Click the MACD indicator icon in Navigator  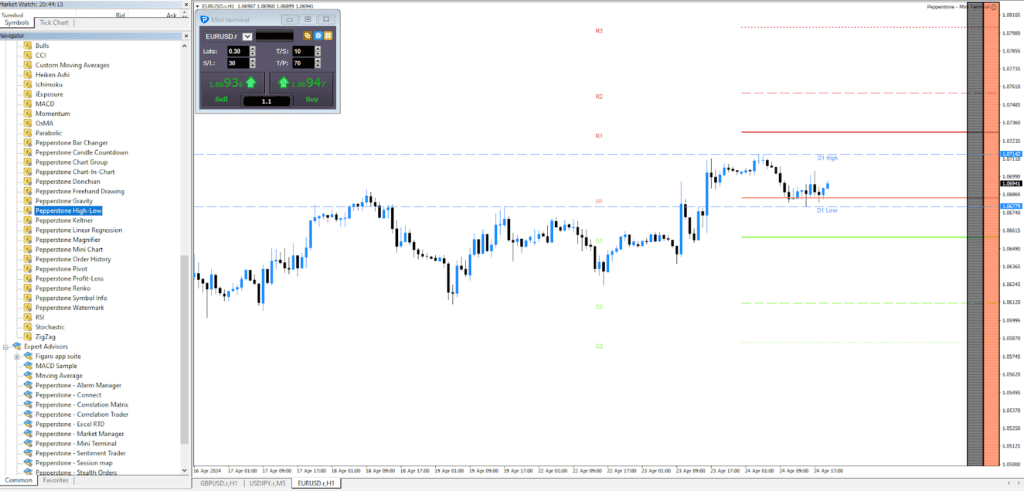pyautogui.click(x=28, y=104)
